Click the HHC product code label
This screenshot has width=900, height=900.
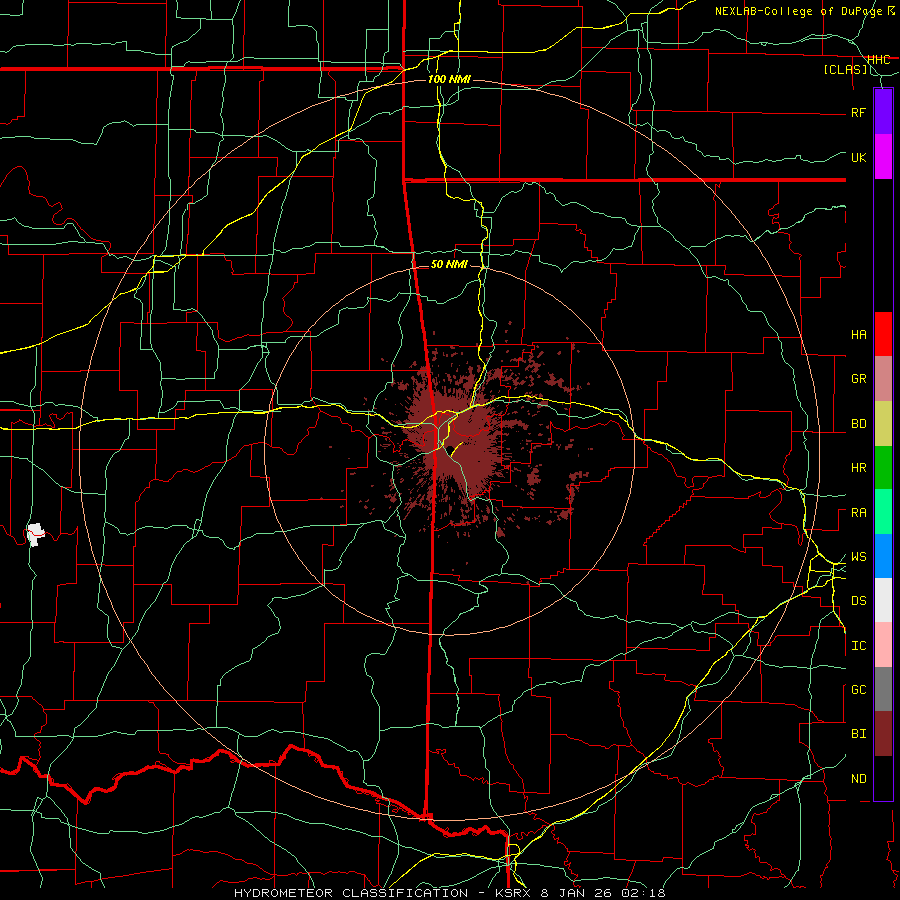pos(878,60)
